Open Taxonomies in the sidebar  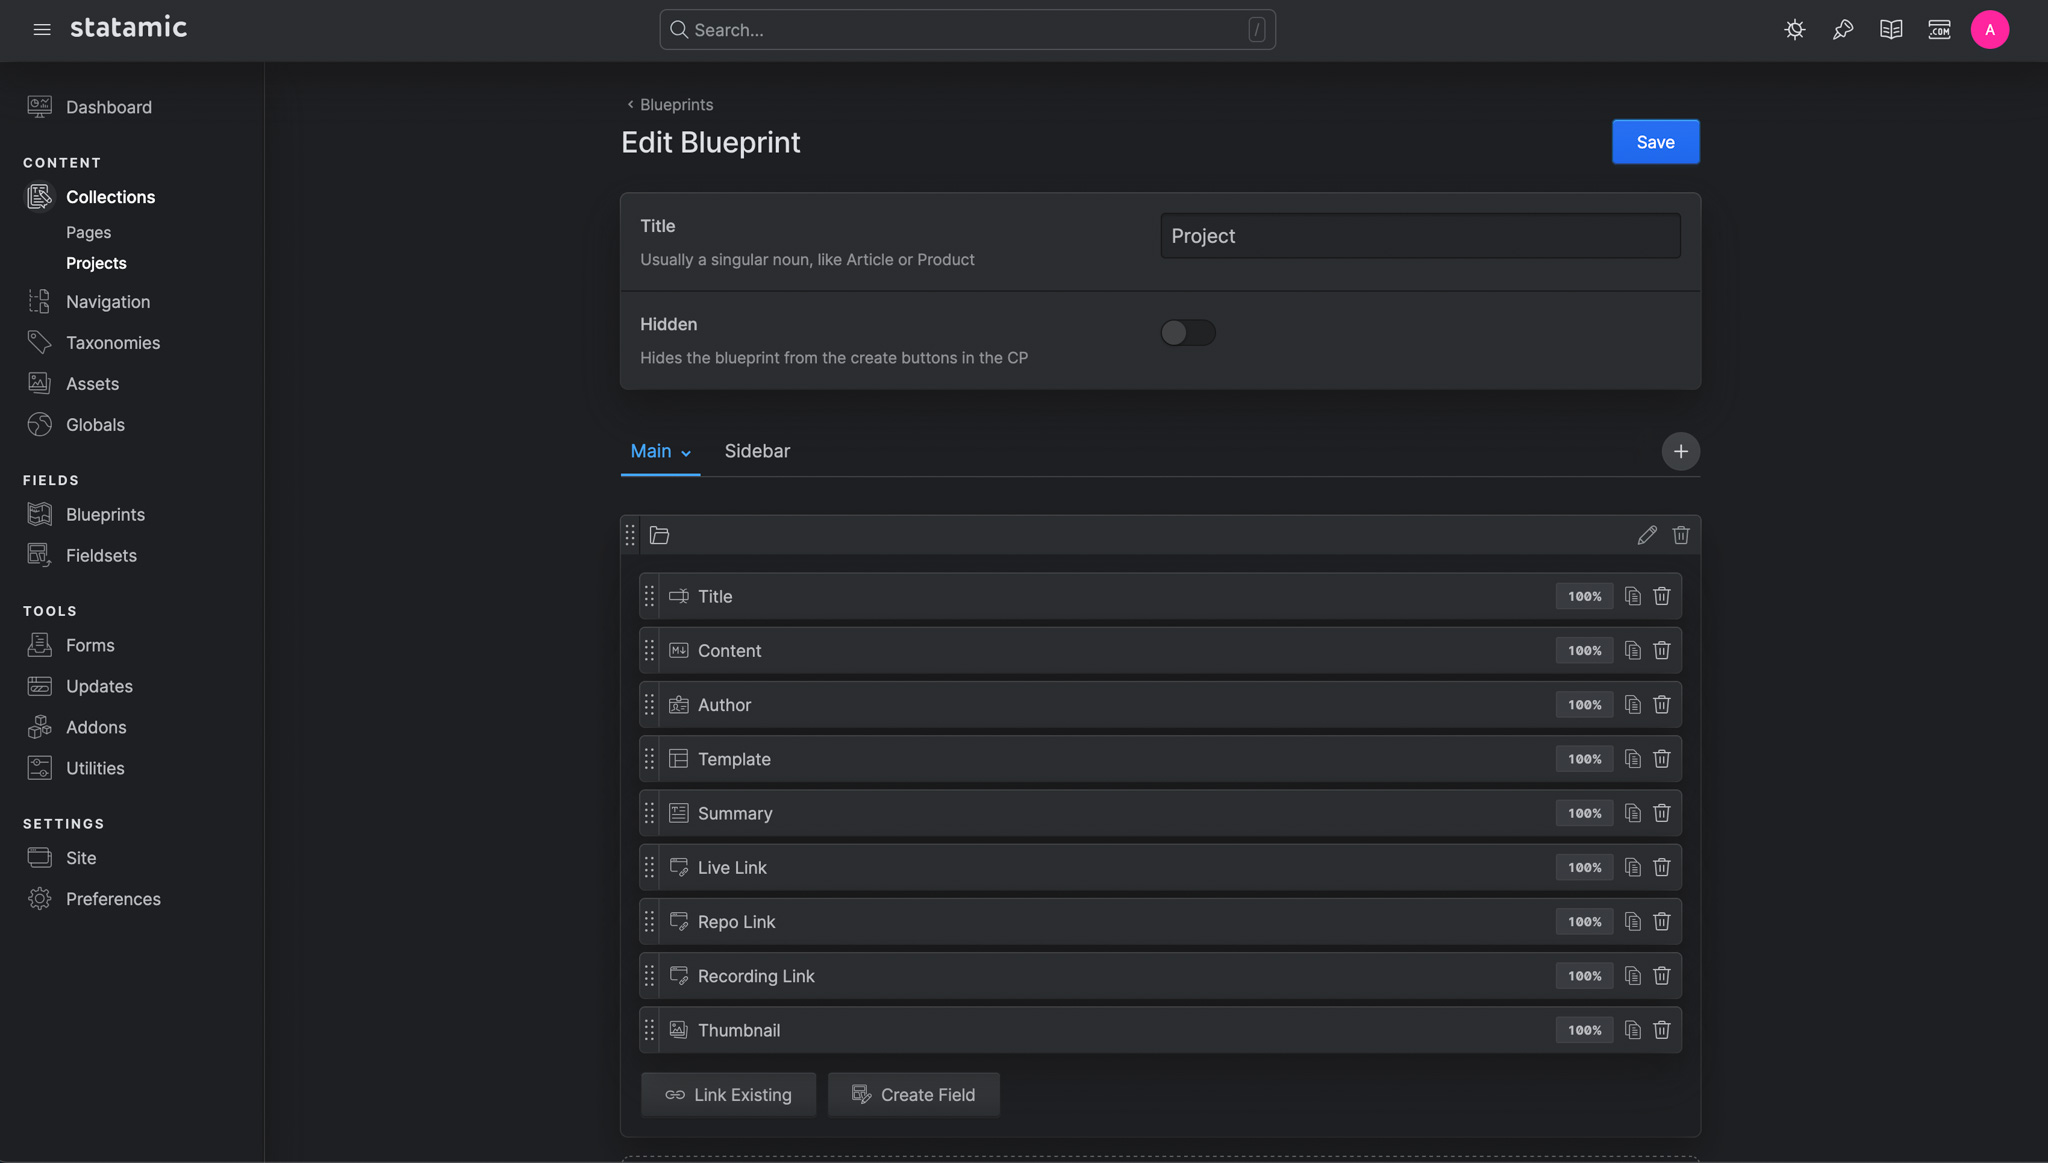click(112, 343)
